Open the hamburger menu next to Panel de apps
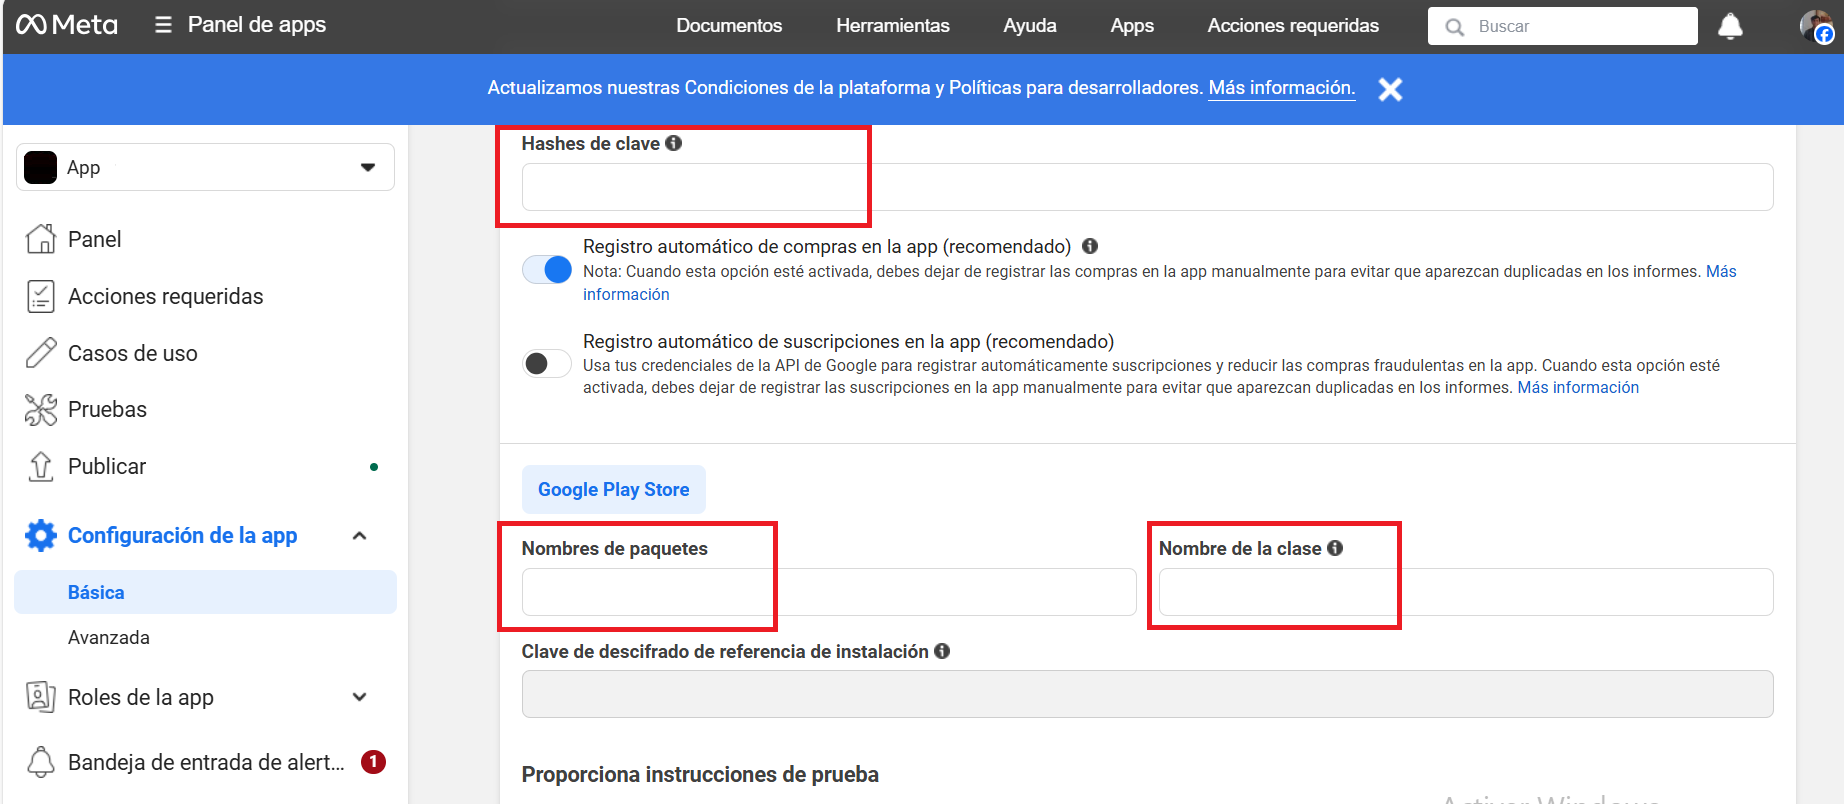 (x=163, y=25)
